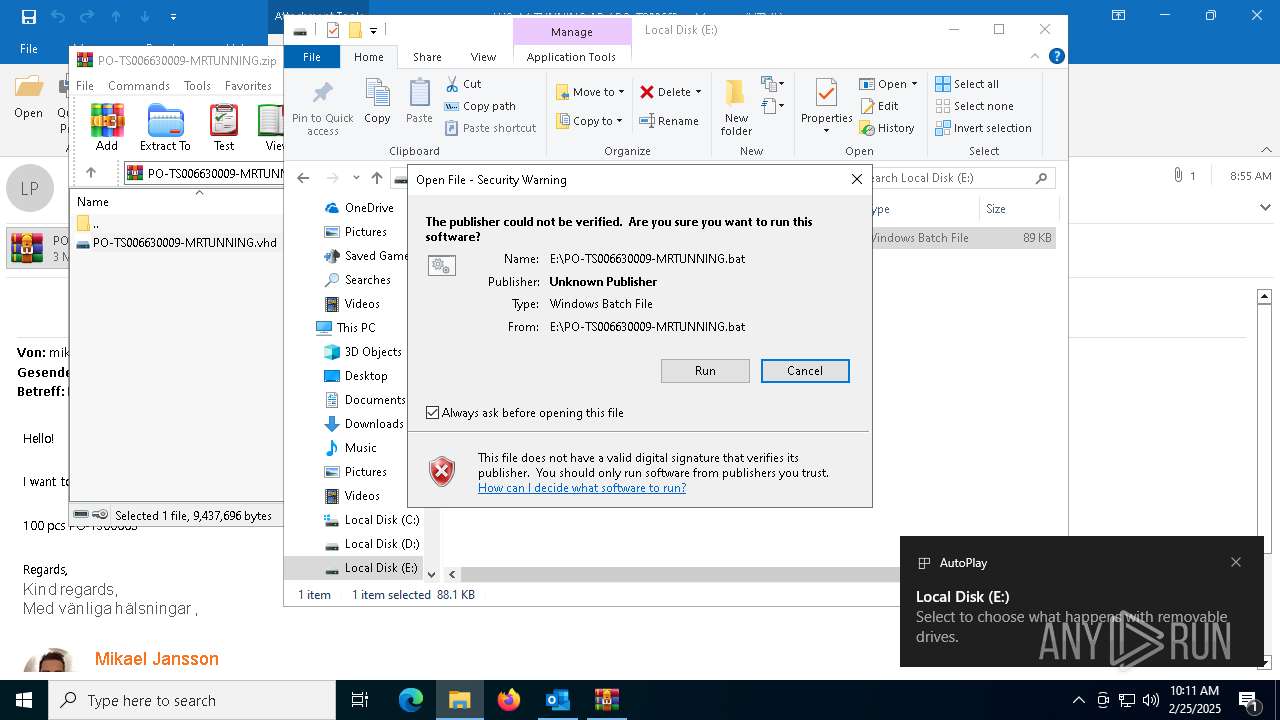Click Rename in the Organize group
The image size is (1280, 720).
click(669, 121)
